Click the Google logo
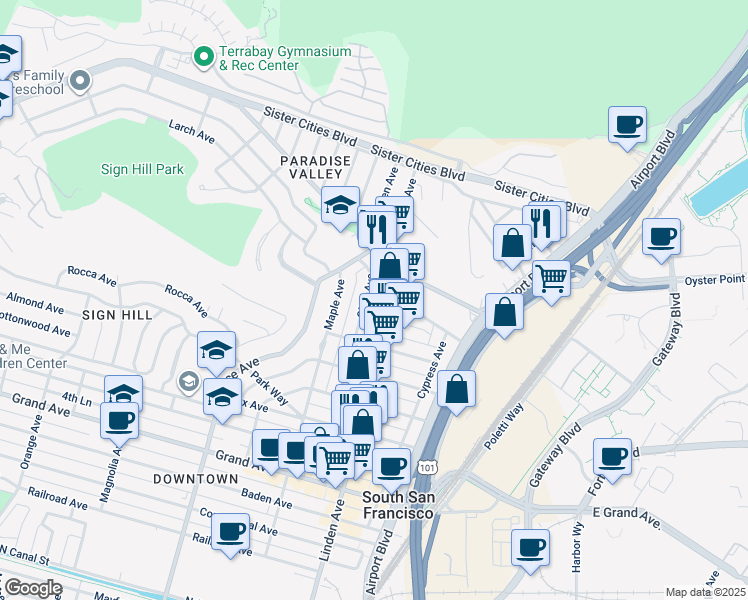The width and height of the screenshot is (748, 600). tap(33, 588)
